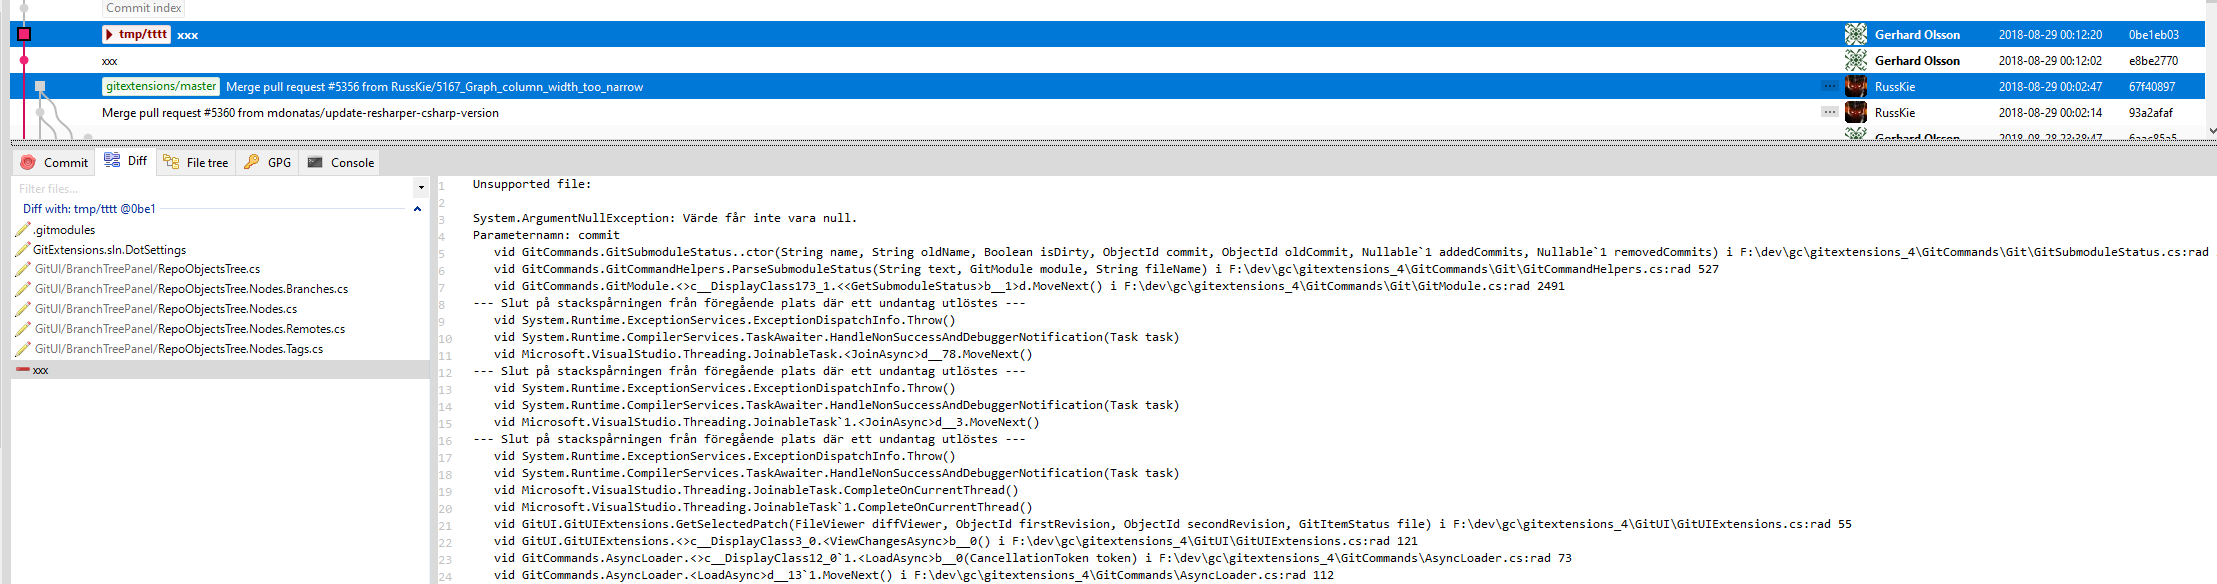Click the 'Unsupported file:' line in diff viewer
2217x584 pixels.
coord(532,184)
